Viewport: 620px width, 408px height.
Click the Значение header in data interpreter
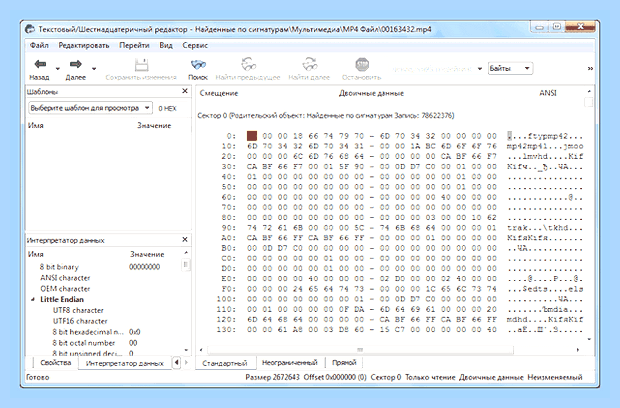(147, 254)
